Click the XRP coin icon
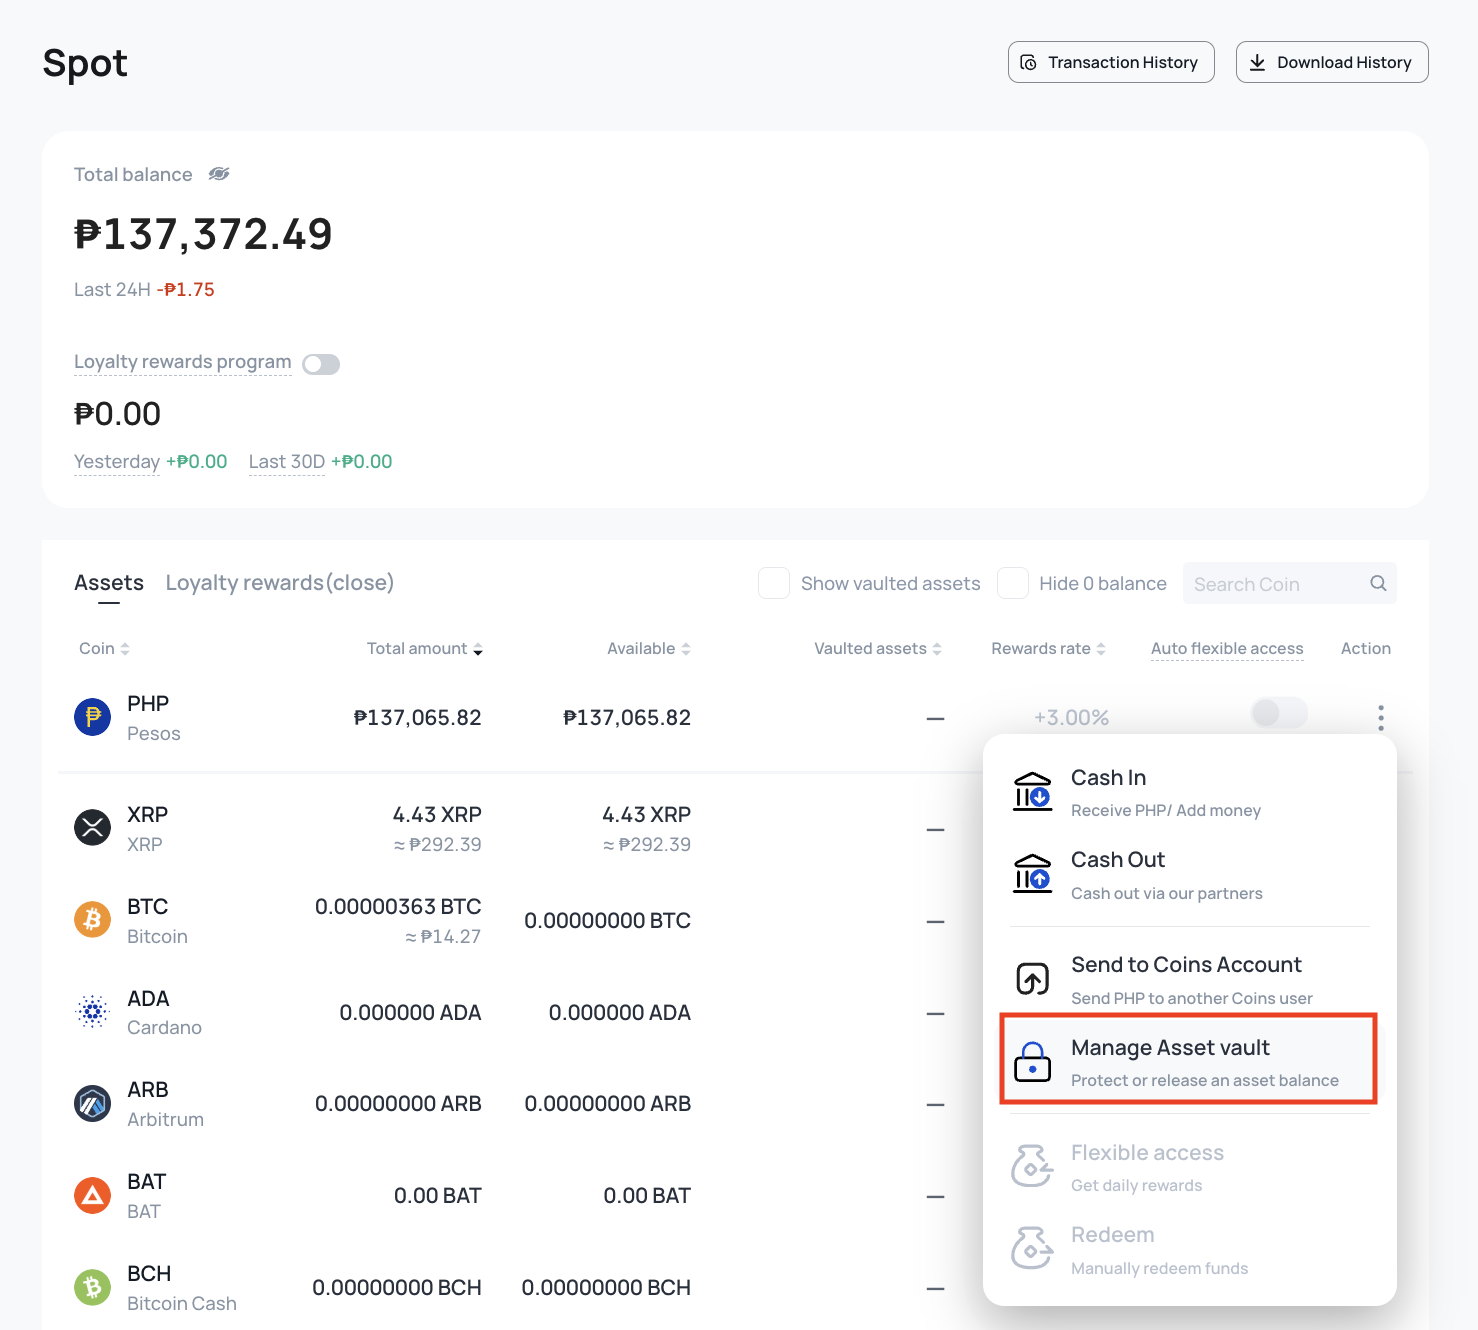1478x1330 pixels. (x=93, y=827)
